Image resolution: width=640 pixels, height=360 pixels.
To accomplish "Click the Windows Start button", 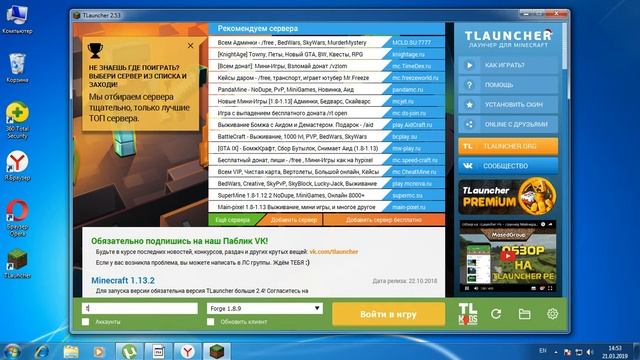I will [12, 351].
